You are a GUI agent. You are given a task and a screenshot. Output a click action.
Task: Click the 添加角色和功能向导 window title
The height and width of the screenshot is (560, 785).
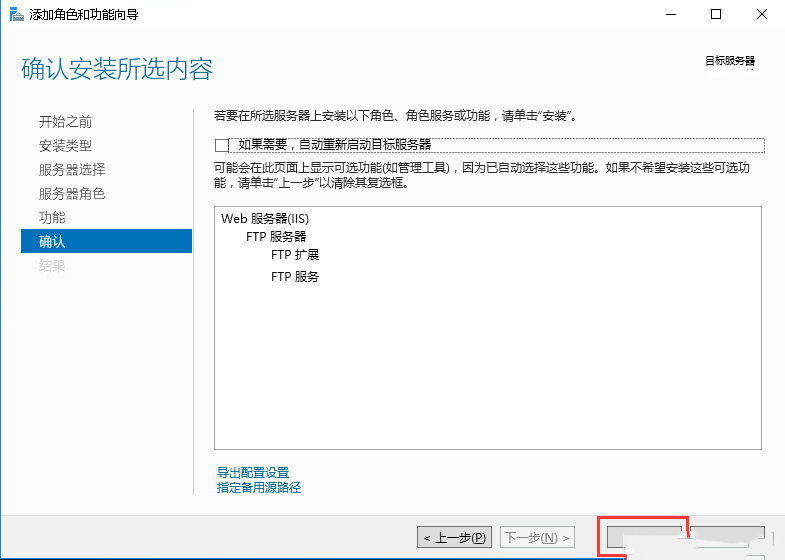84,15
